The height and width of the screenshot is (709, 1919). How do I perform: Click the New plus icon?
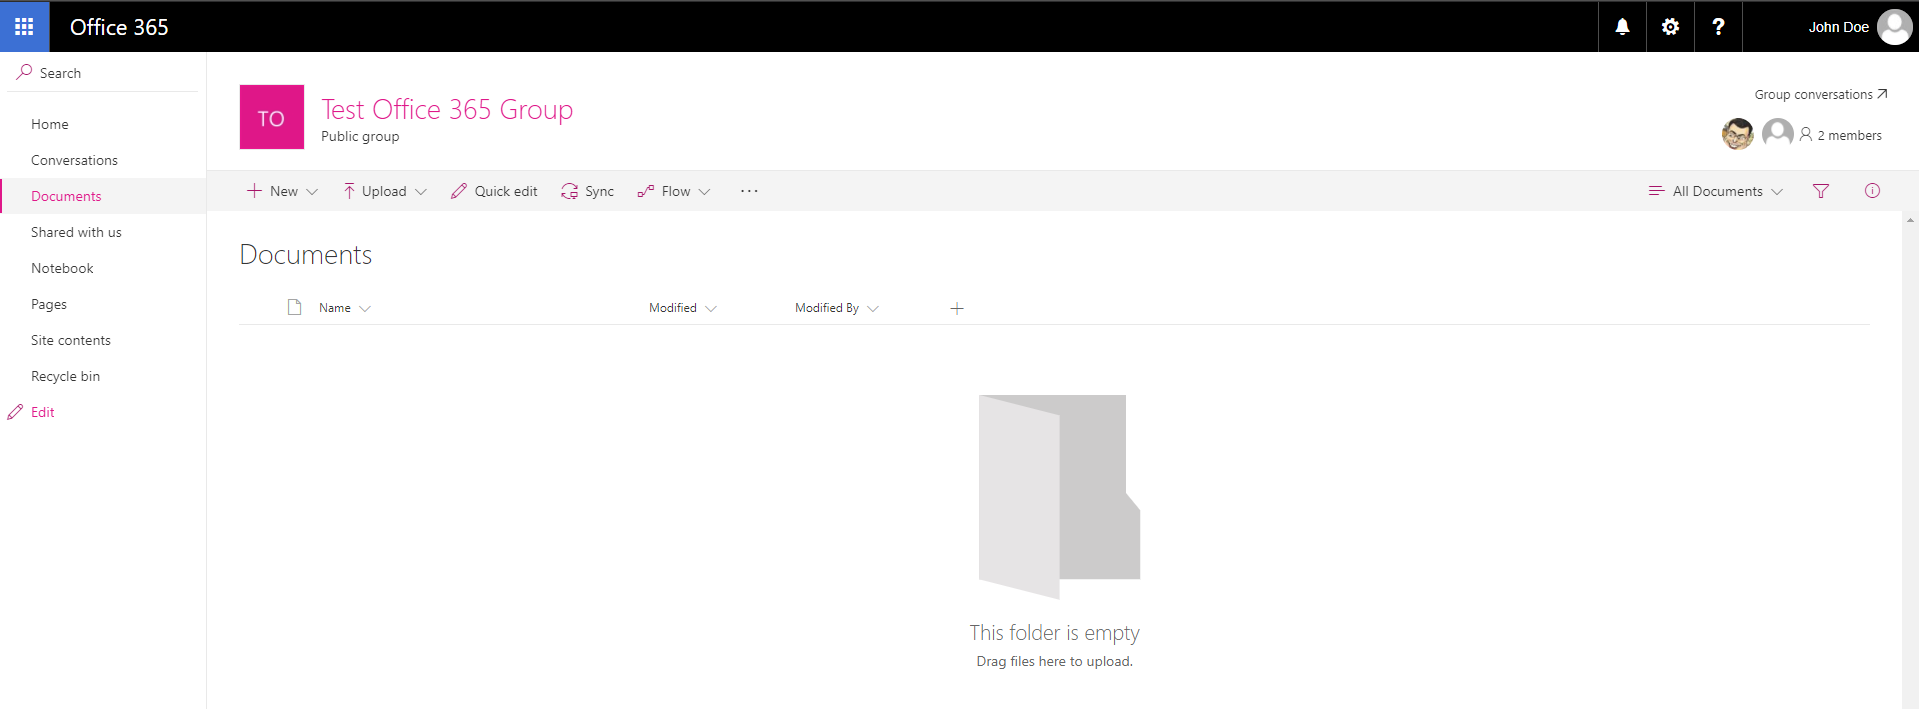coord(254,190)
